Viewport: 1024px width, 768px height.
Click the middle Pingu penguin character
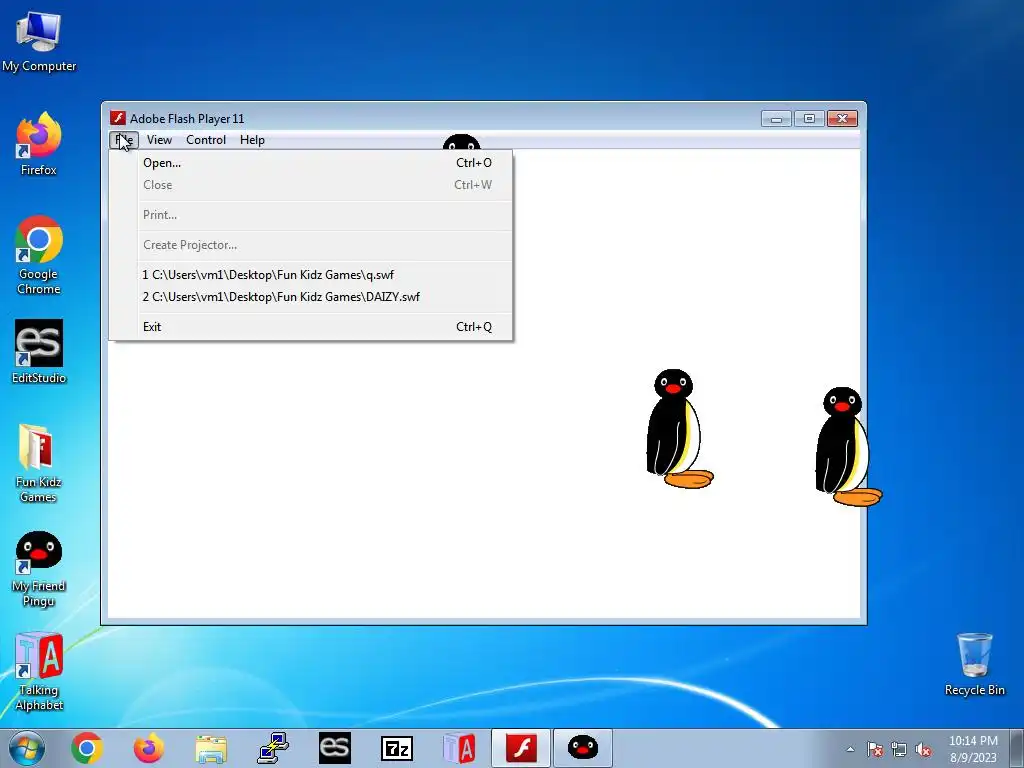(679, 429)
